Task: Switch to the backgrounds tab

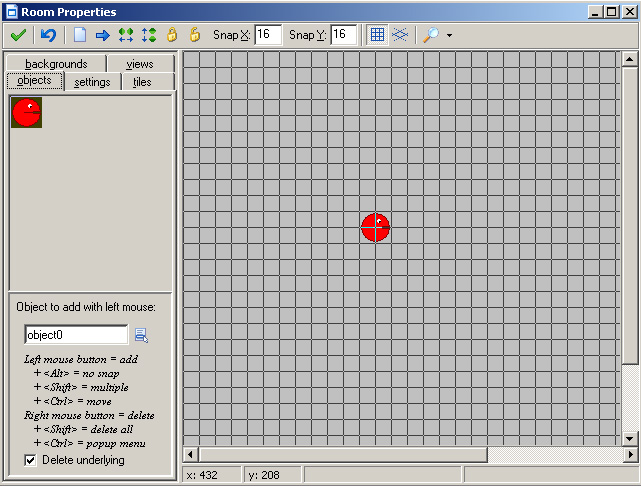Action: 56,64
